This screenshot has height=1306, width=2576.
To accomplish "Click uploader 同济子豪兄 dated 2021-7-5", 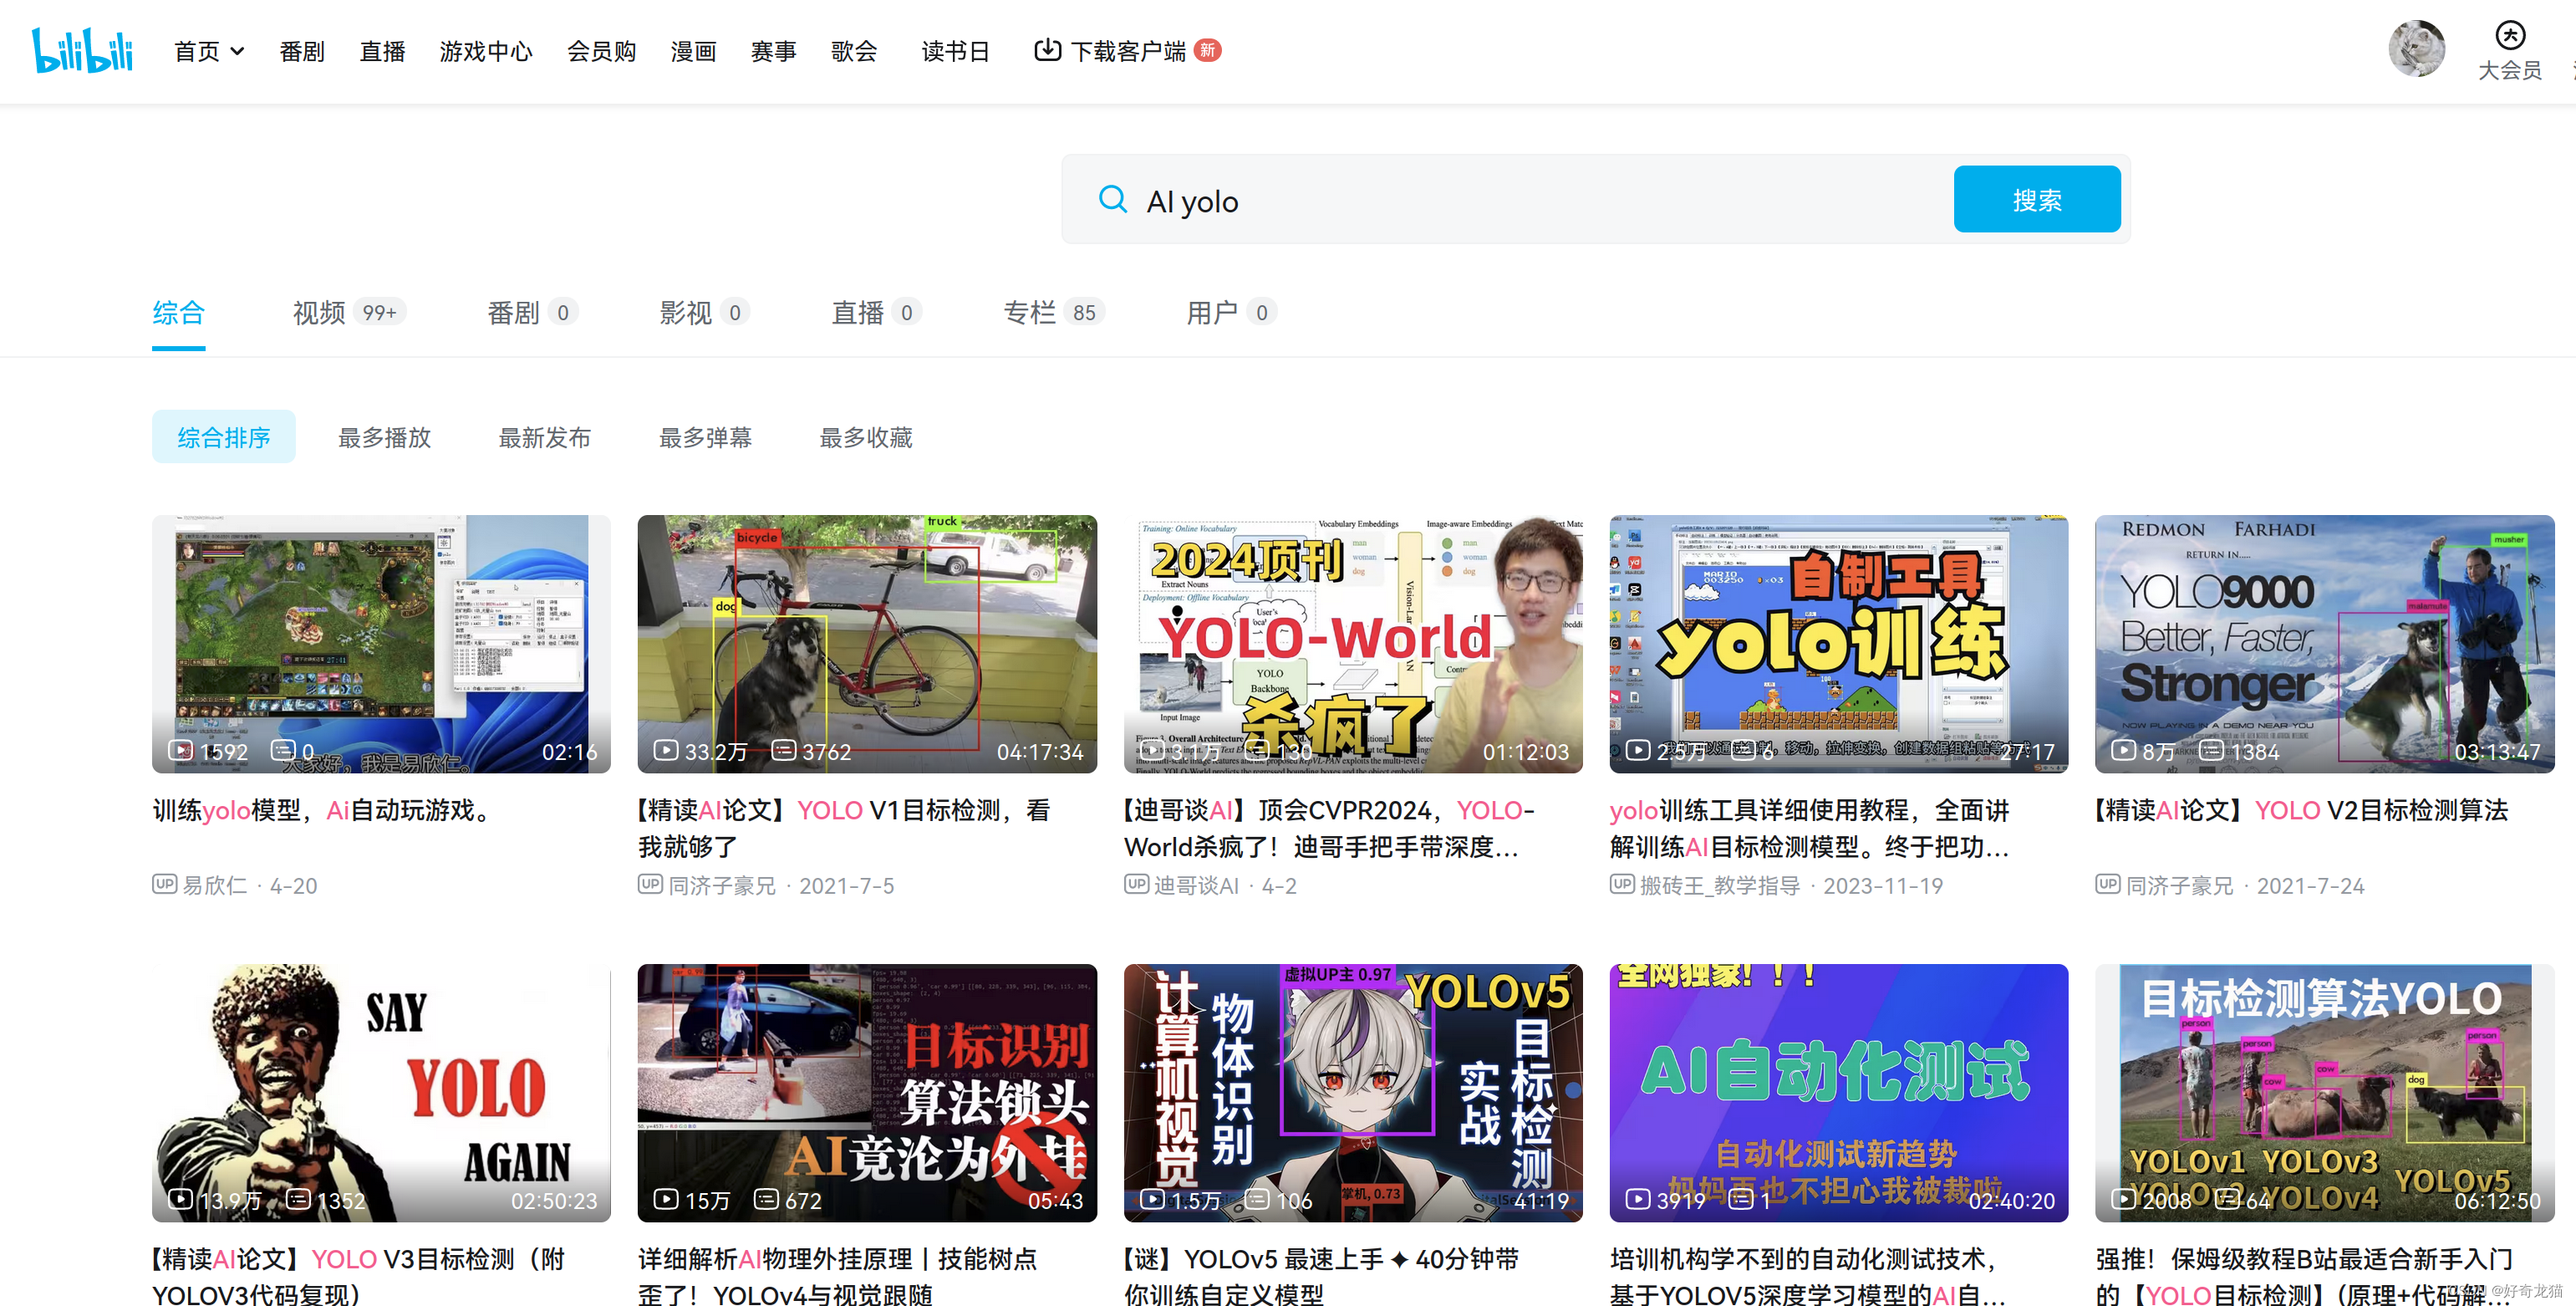I will tap(722, 885).
